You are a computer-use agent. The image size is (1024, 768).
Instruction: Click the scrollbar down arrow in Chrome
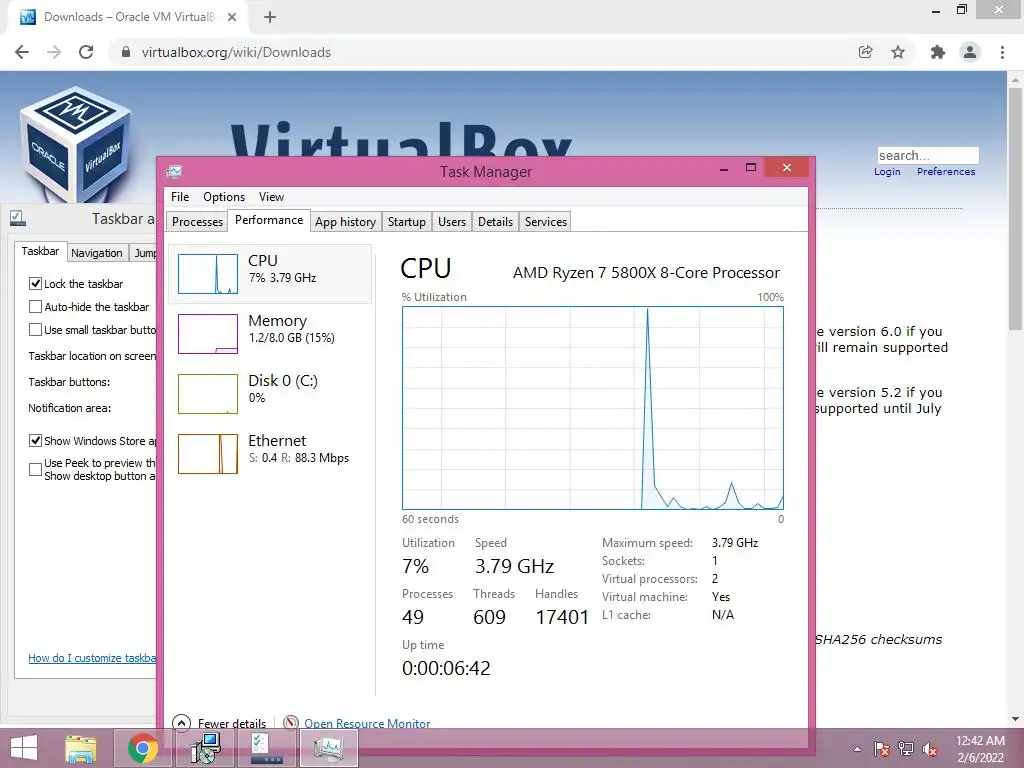coord(1015,718)
